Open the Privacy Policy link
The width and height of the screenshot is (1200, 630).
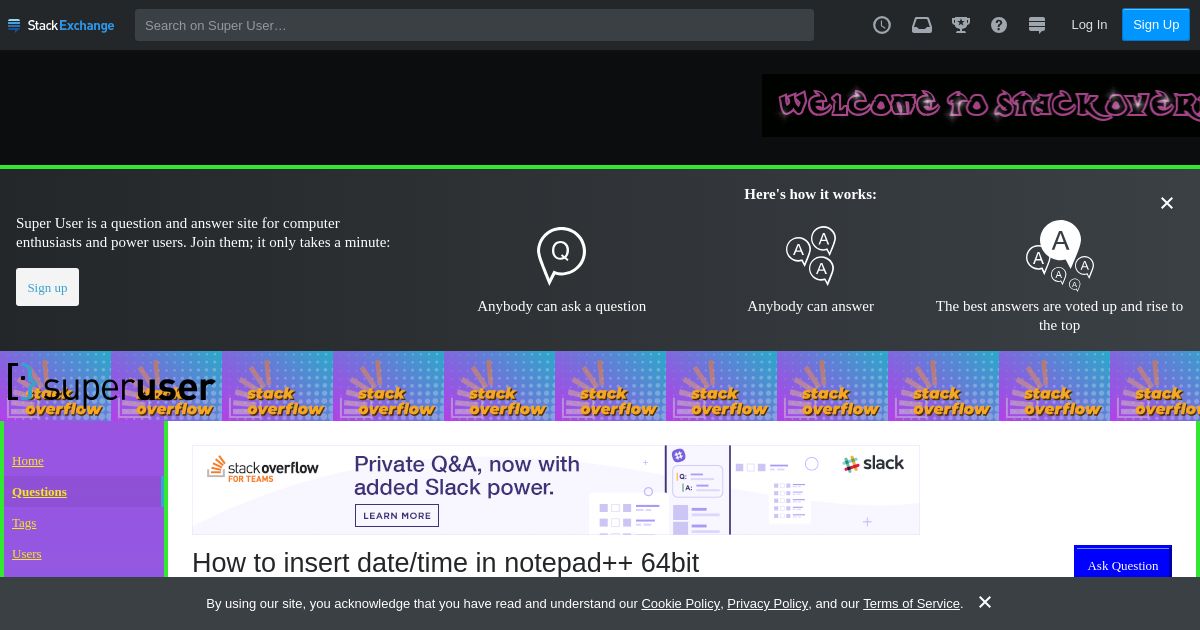[x=767, y=603]
